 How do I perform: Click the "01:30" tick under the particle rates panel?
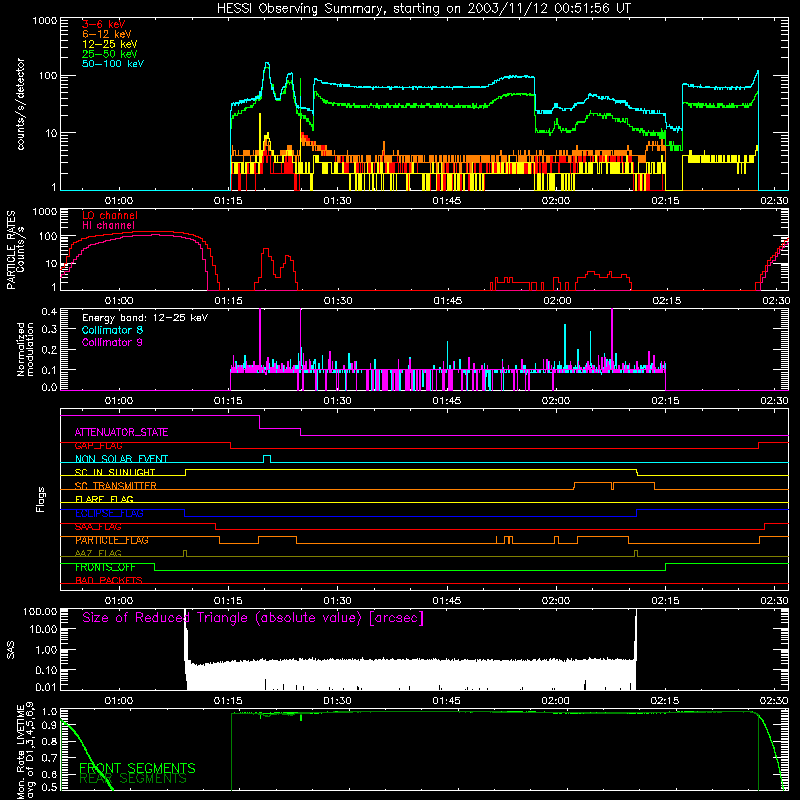tap(338, 301)
